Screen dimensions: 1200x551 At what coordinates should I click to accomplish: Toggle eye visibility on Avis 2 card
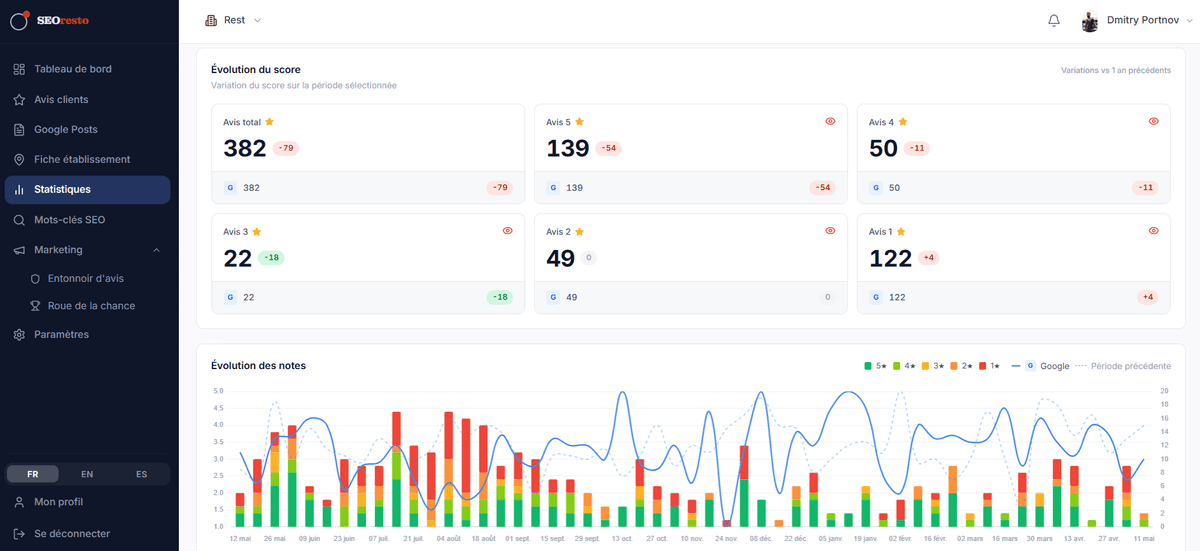point(830,231)
